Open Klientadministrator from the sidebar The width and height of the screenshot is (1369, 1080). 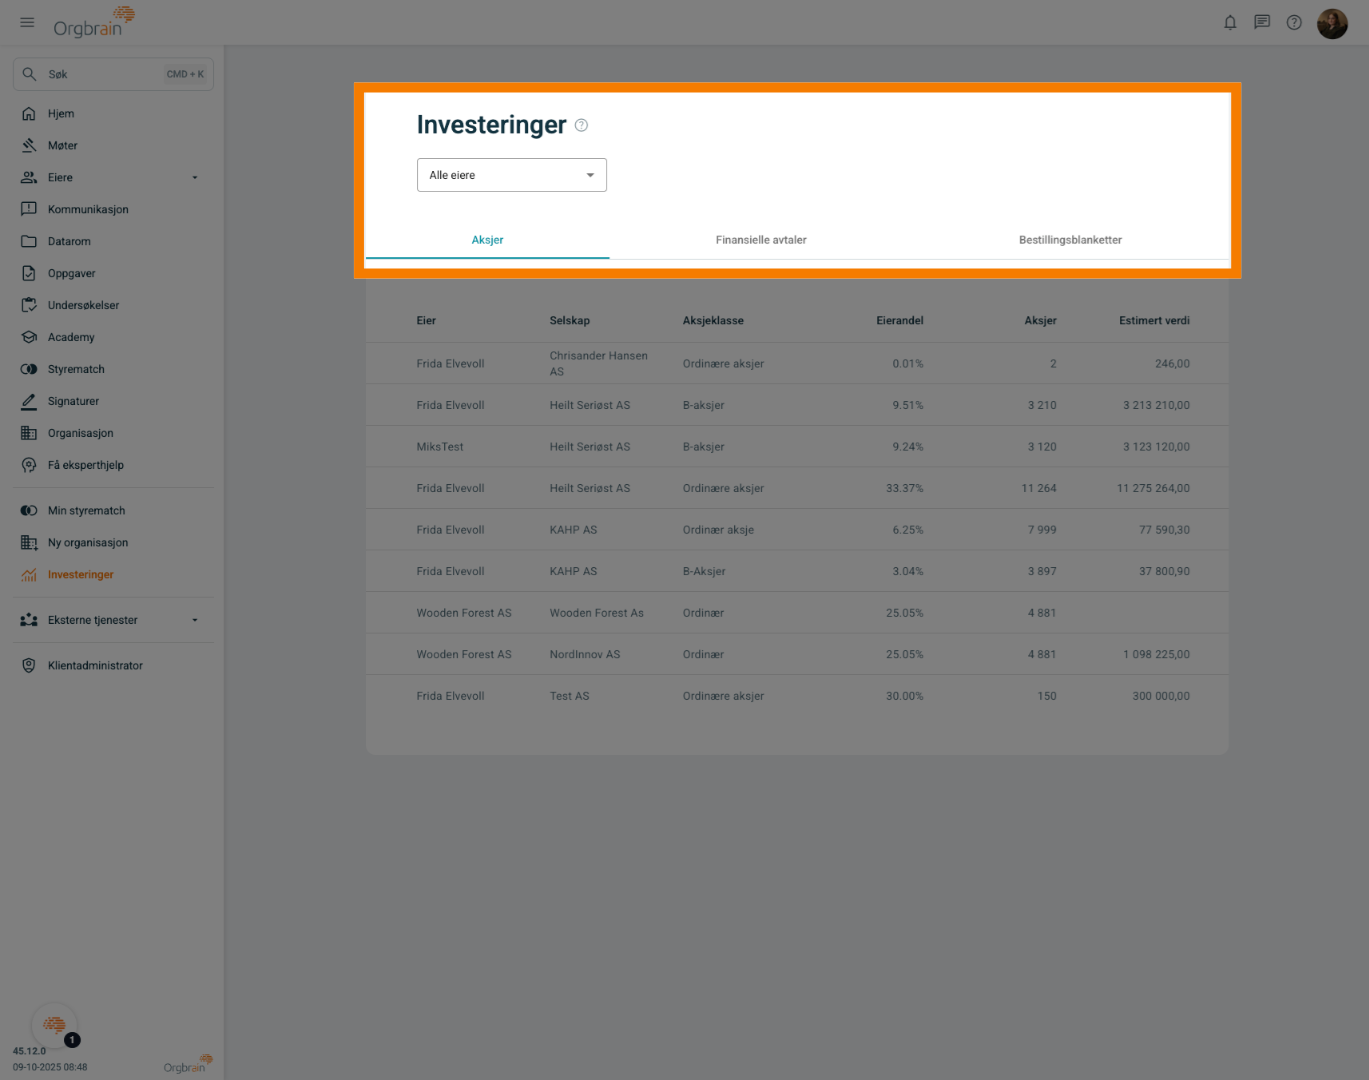(x=95, y=666)
